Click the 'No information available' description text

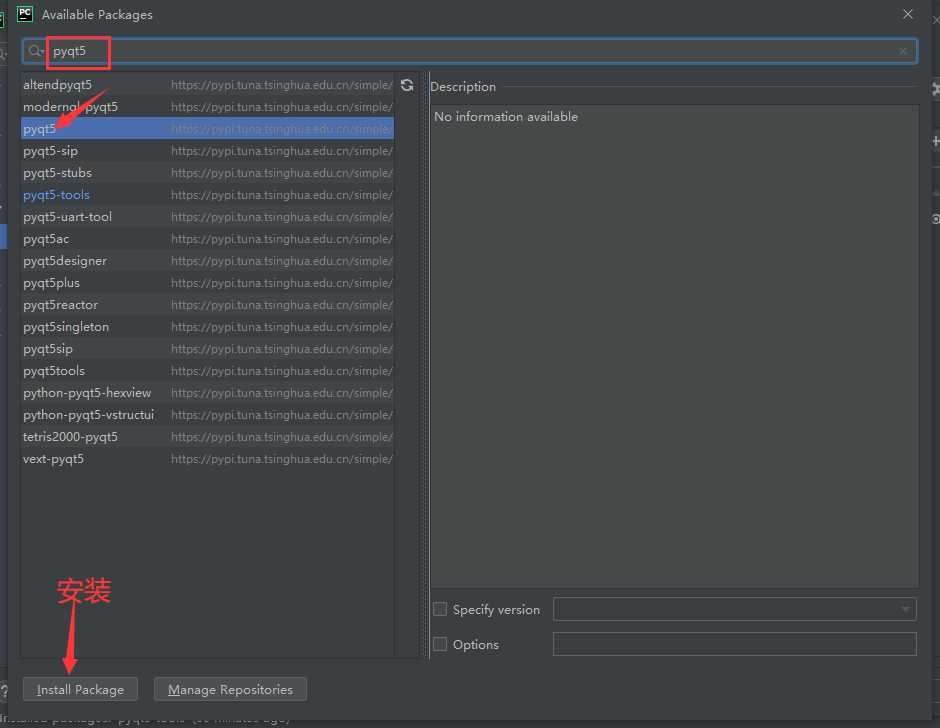point(506,116)
